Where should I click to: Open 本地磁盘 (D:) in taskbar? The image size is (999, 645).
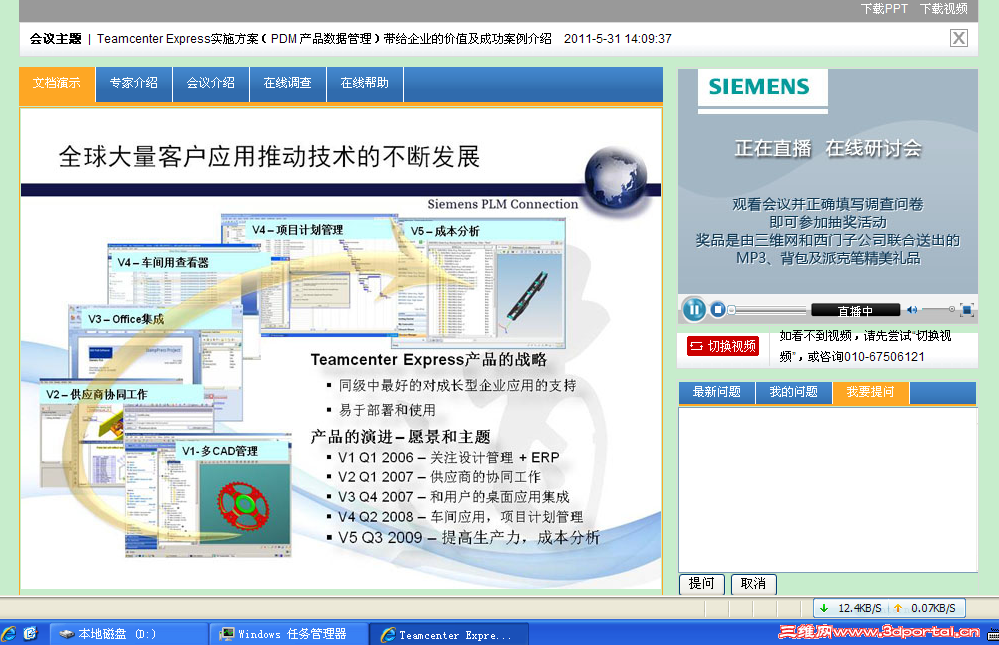pos(129,634)
